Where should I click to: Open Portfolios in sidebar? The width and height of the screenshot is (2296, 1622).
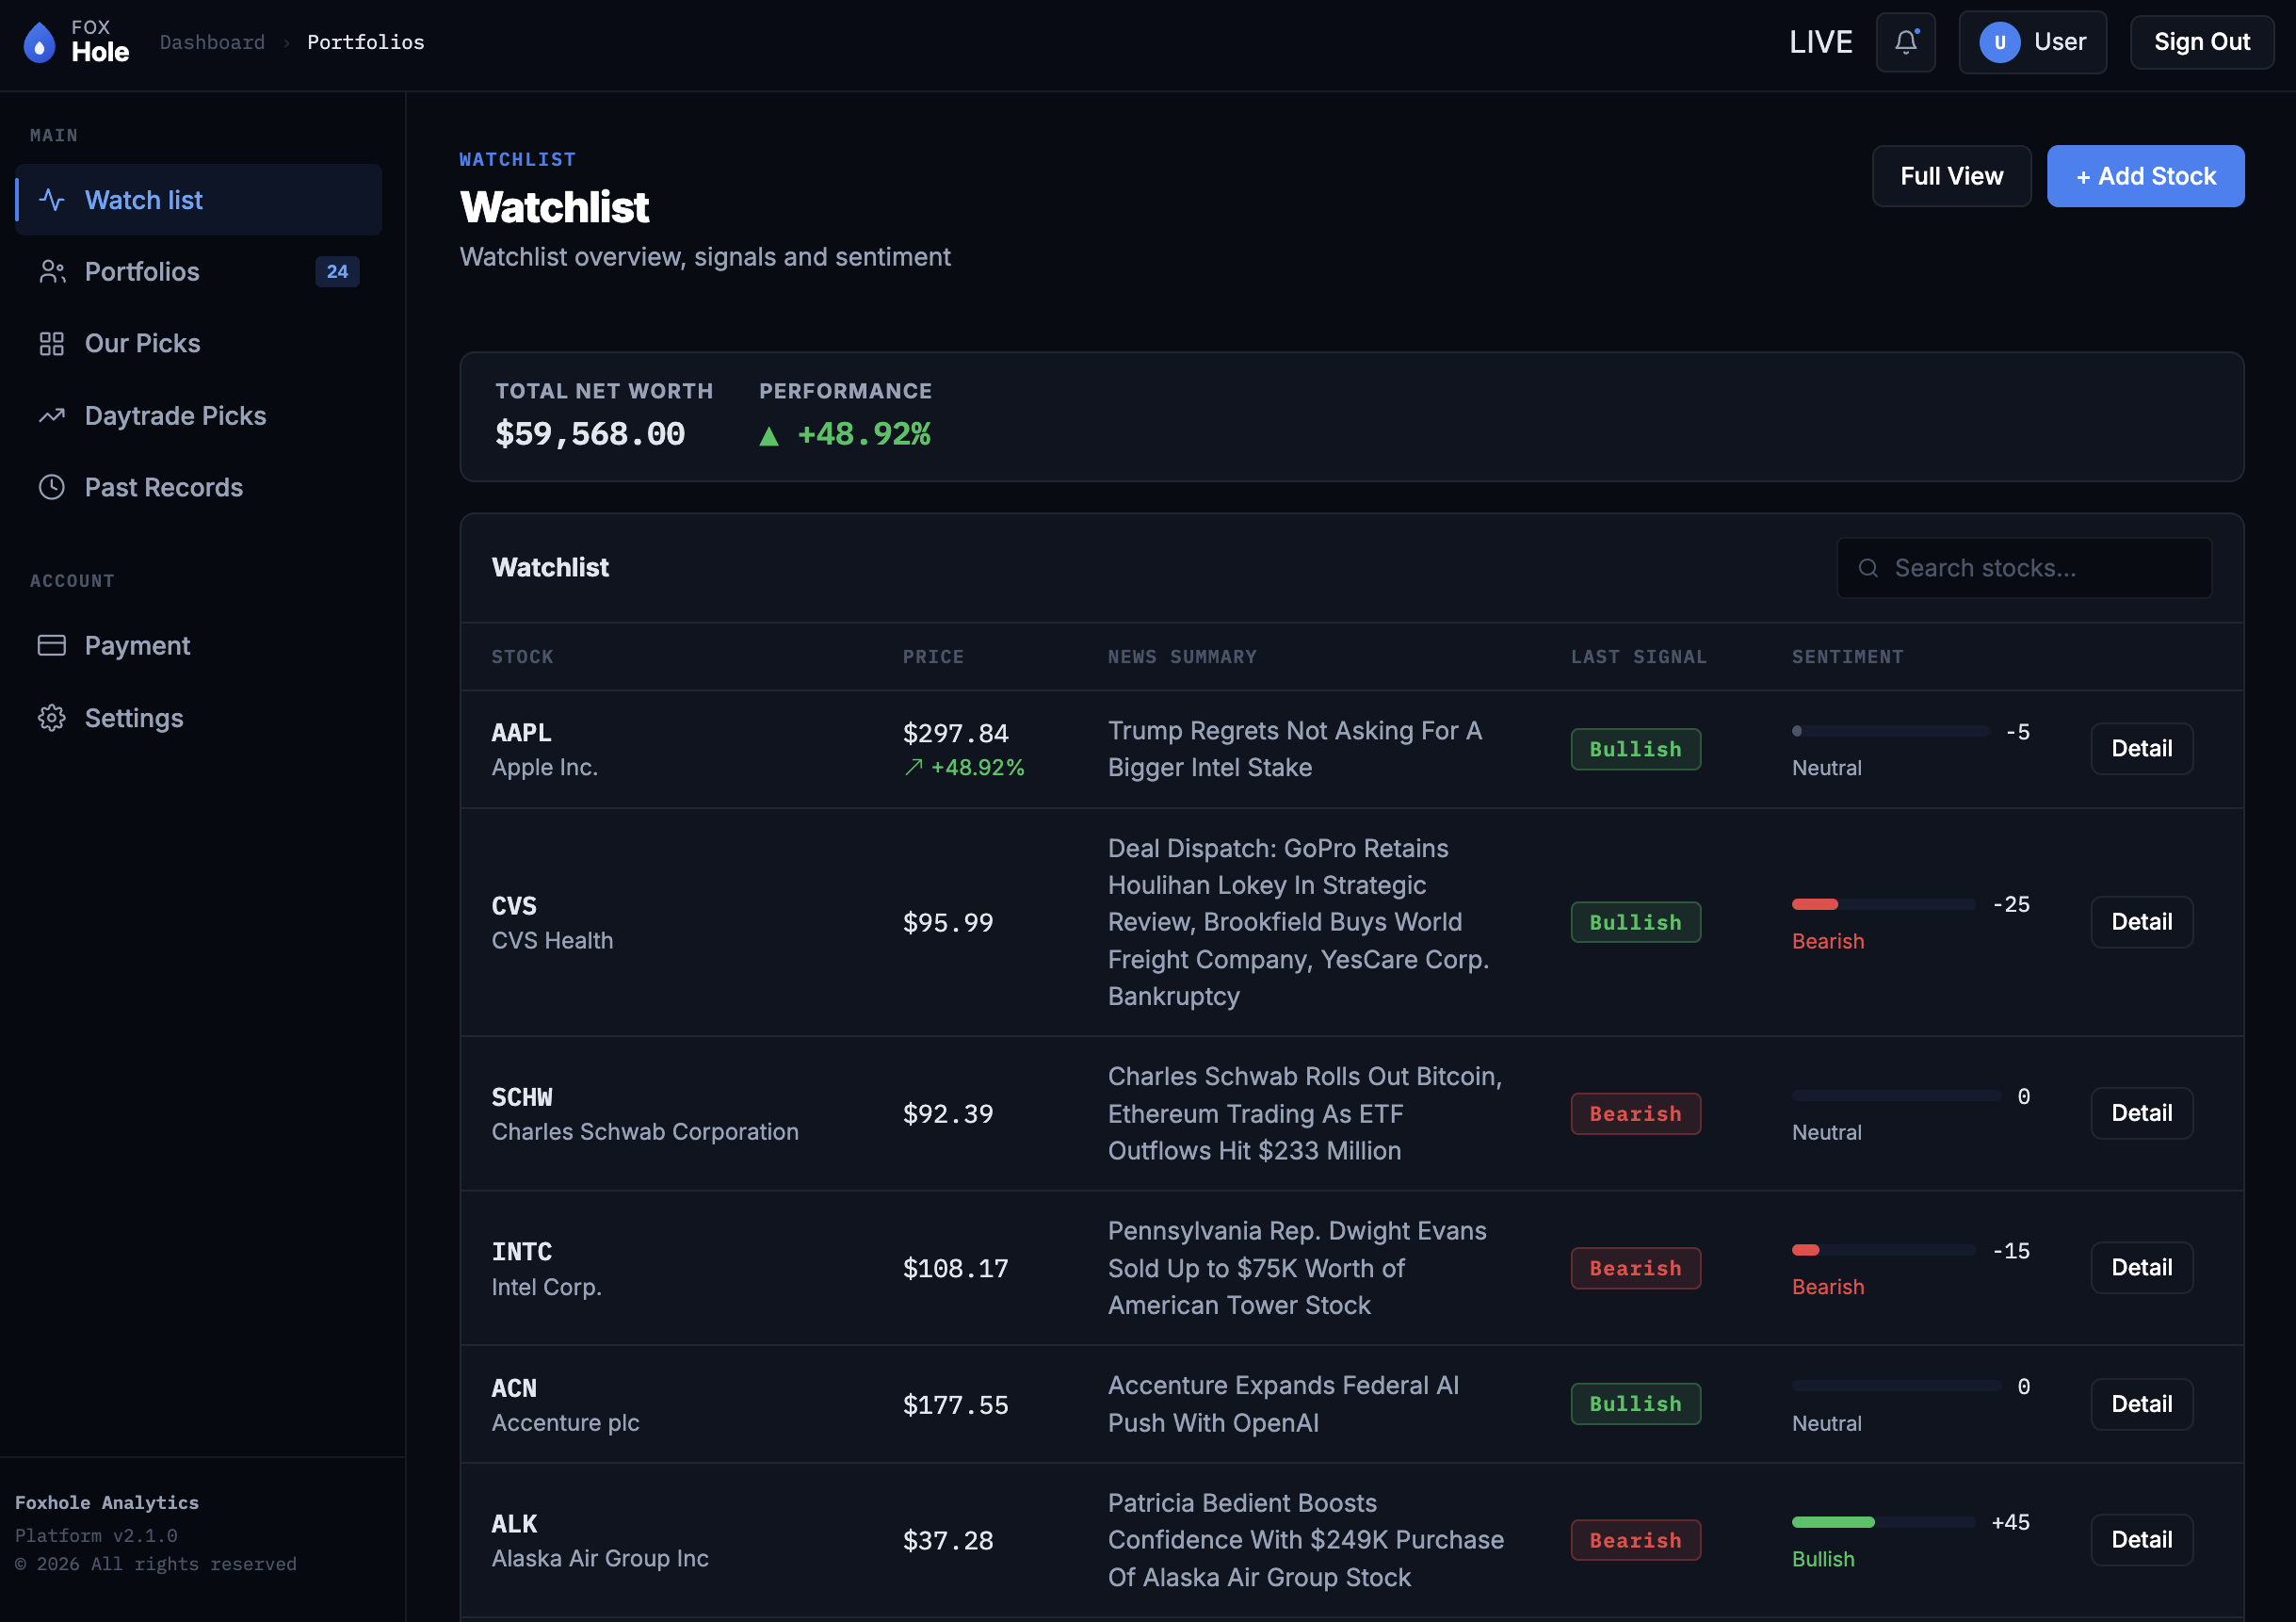[198, 272]
